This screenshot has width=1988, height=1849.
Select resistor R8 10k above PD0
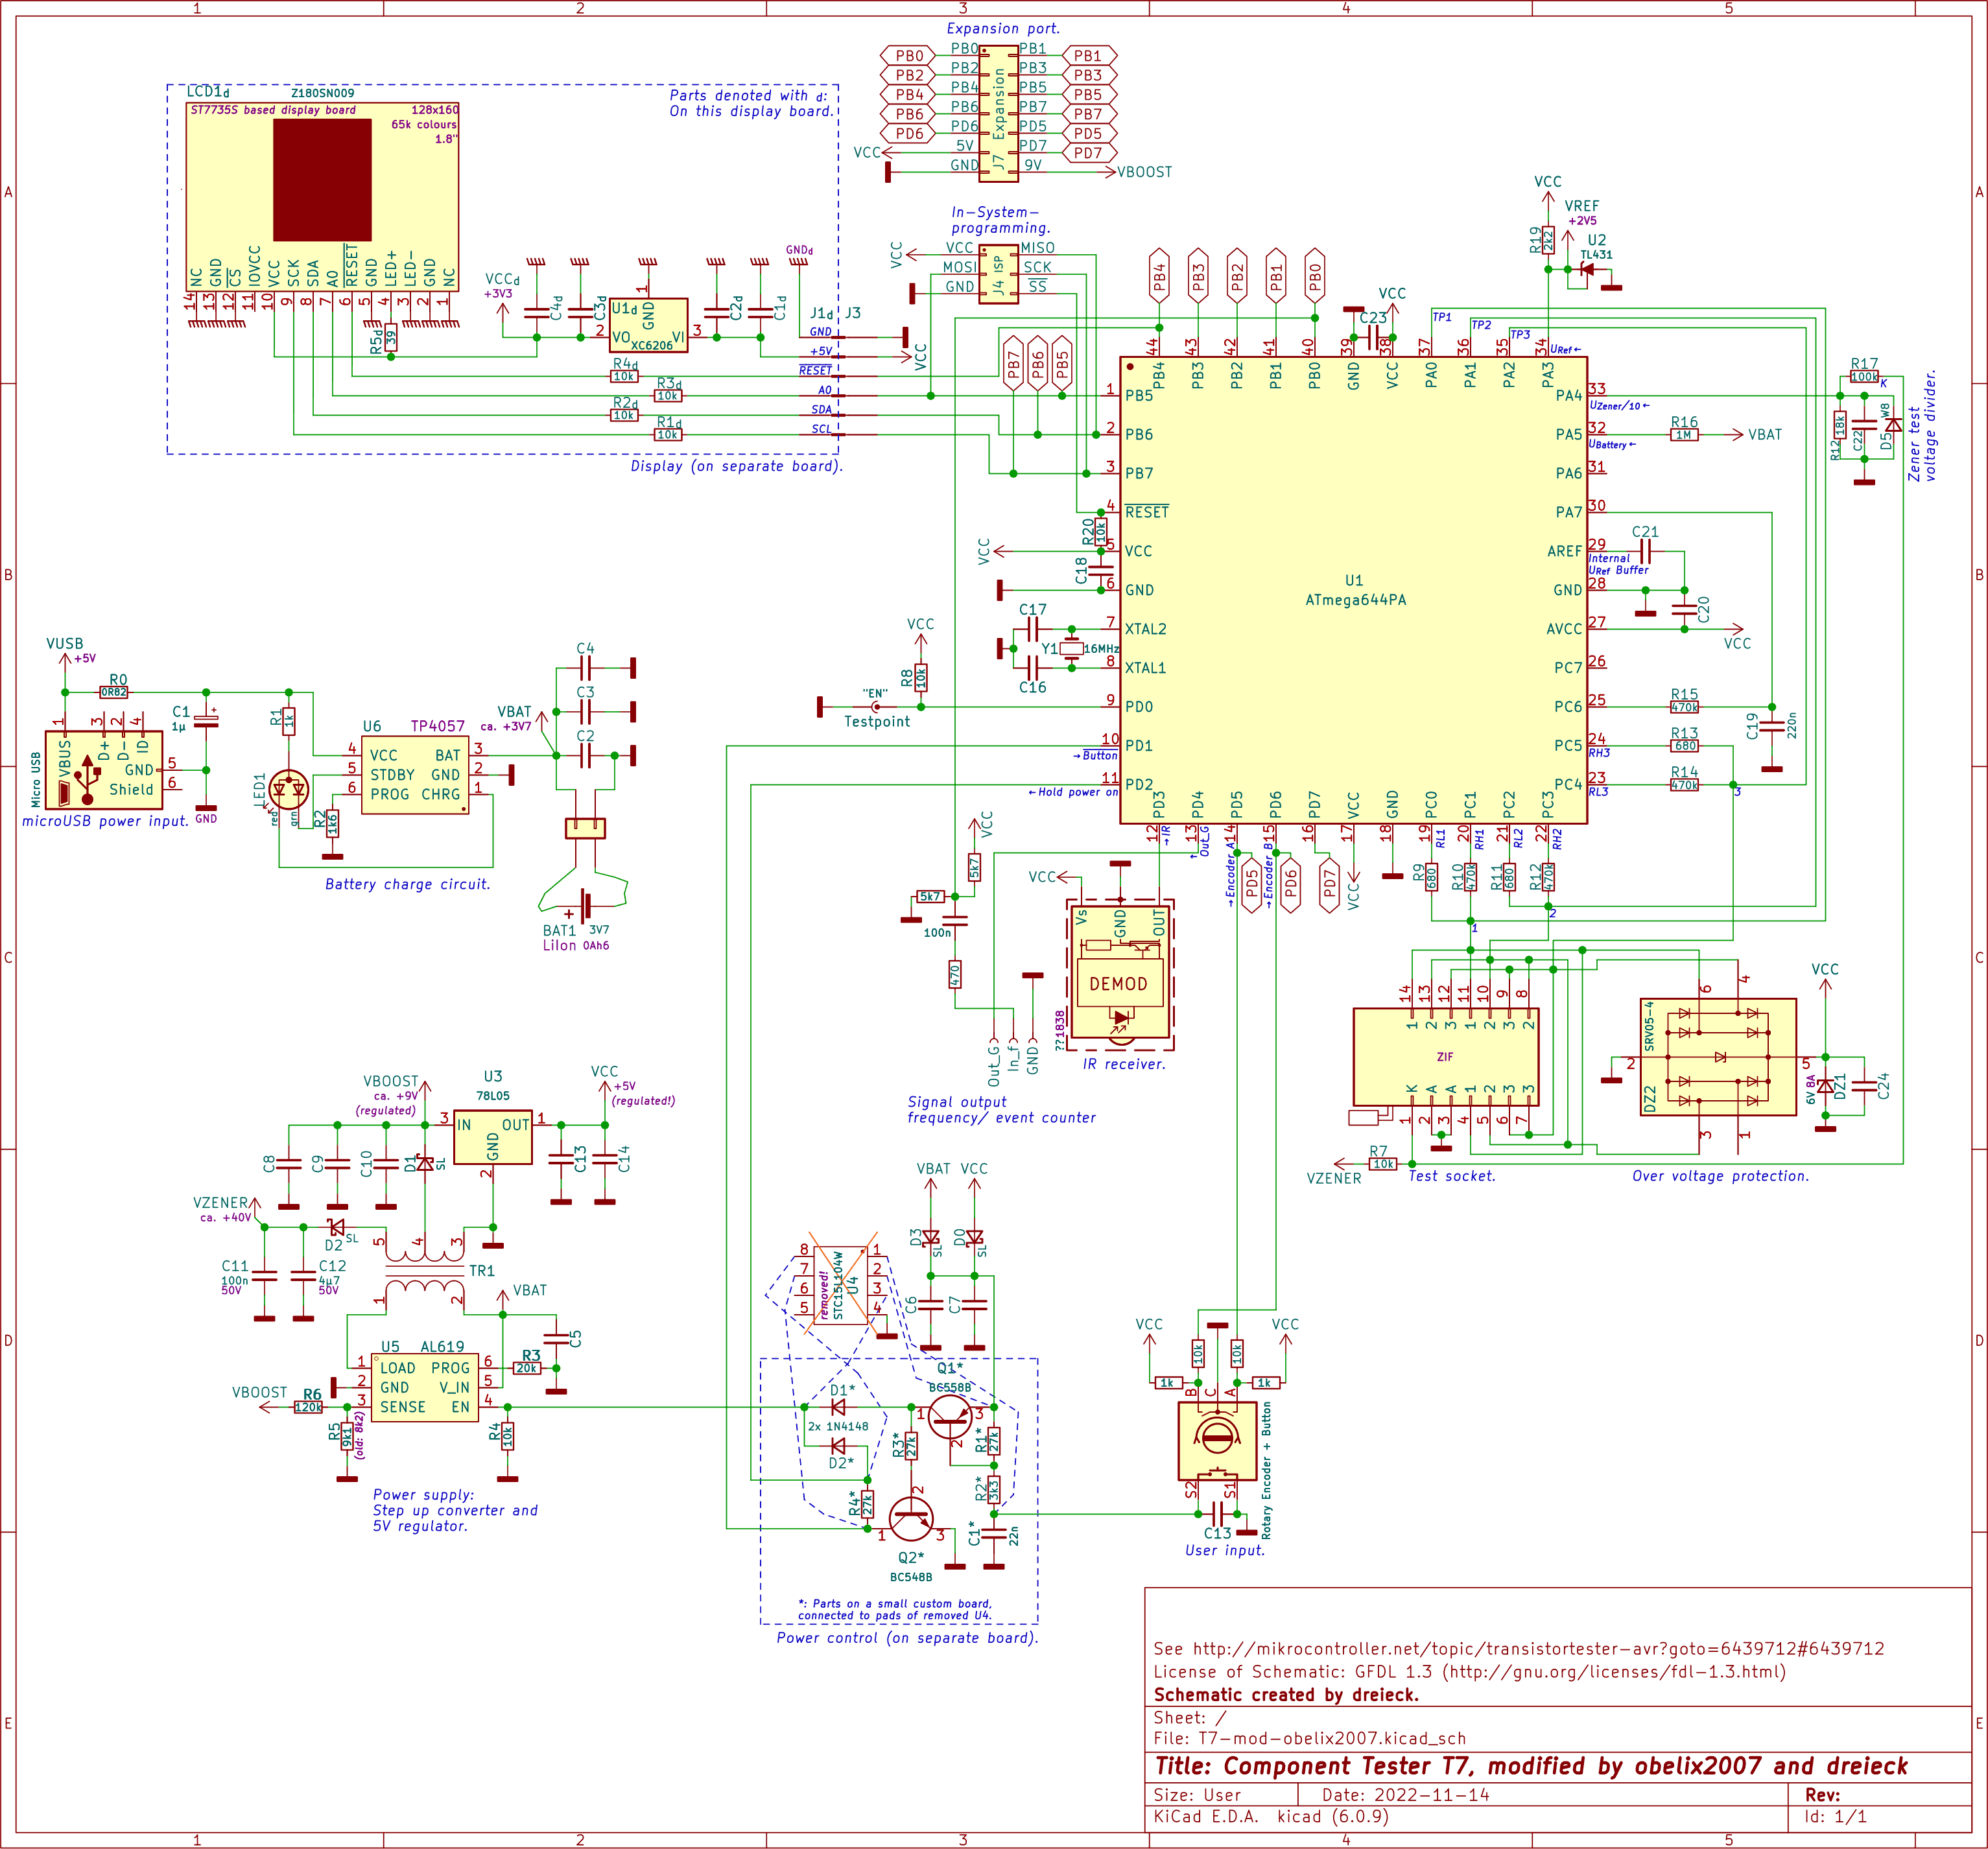[x=921, y=677]
